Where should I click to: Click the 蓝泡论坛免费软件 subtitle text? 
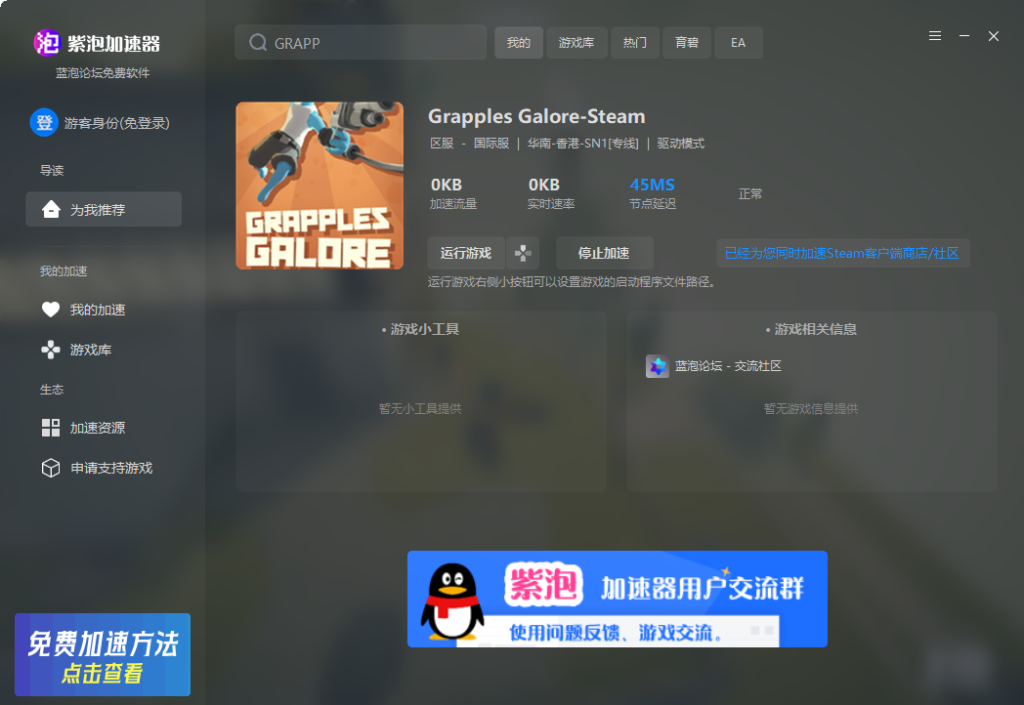[x=103, y=73]
